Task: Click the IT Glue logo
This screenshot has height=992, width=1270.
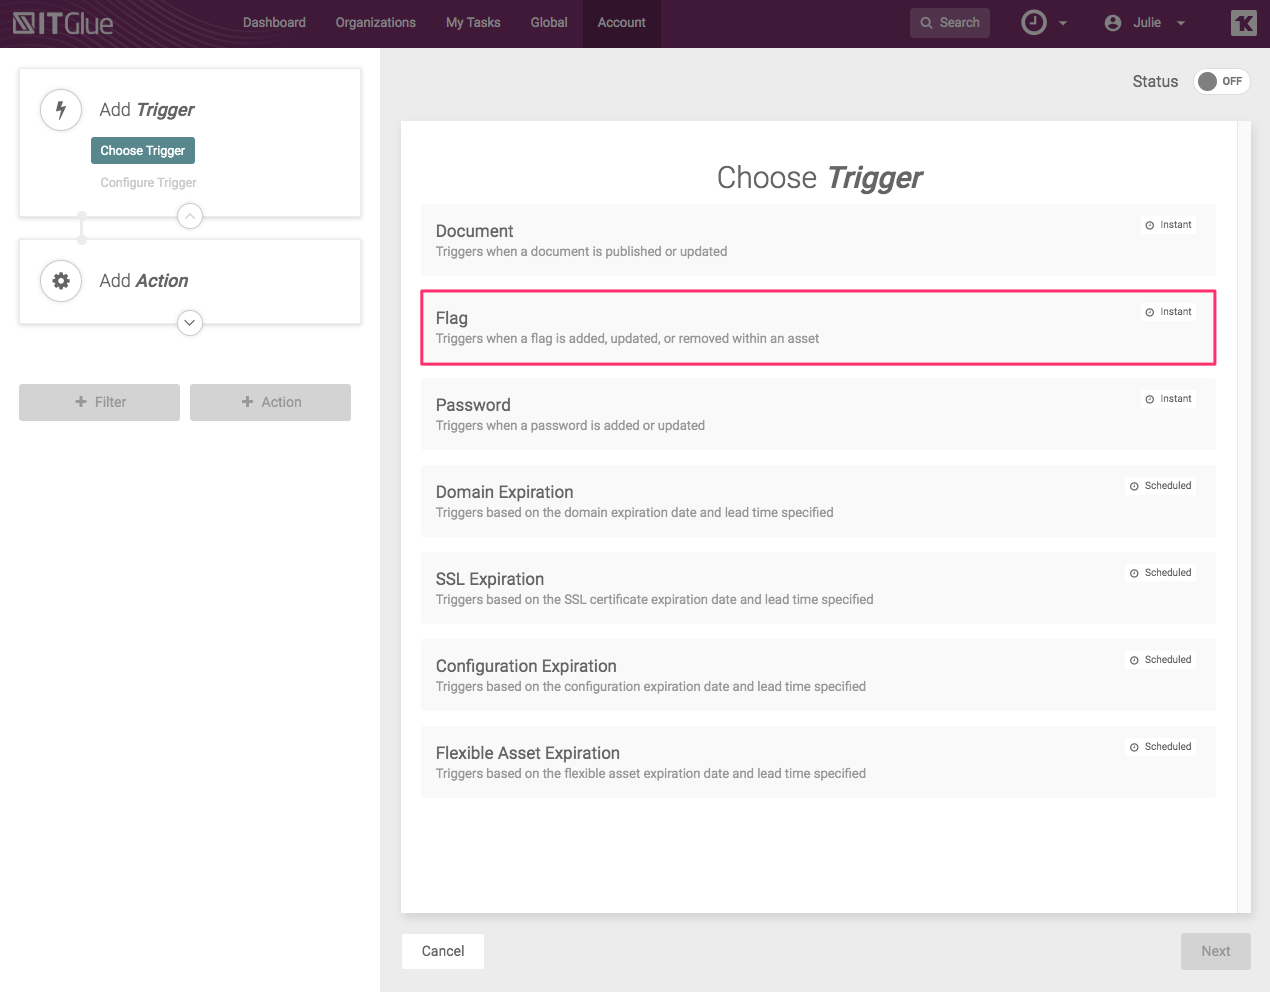Action: (x=63, y=23)
